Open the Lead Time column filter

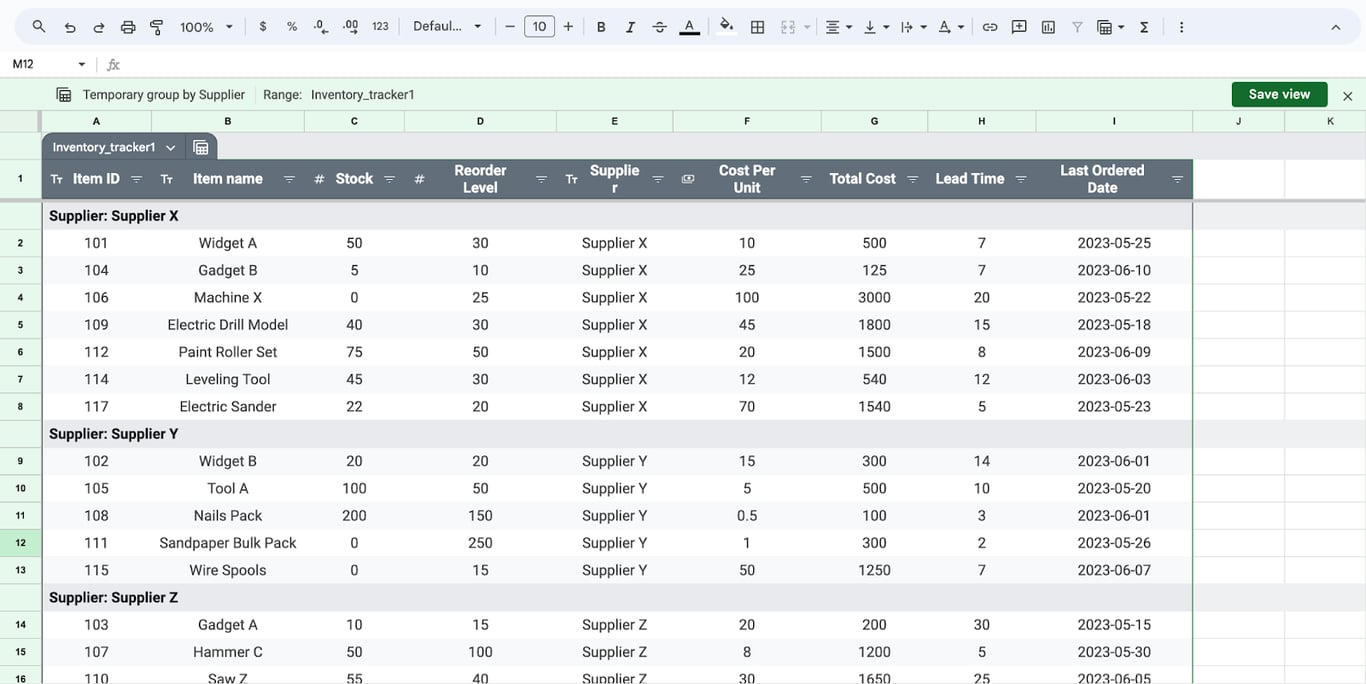tap(1021, 179)
